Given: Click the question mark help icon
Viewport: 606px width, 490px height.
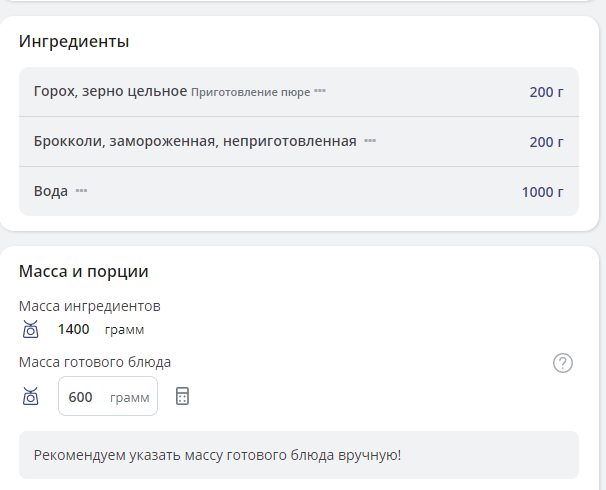Looking at the screenshot, I should [563, 363].
